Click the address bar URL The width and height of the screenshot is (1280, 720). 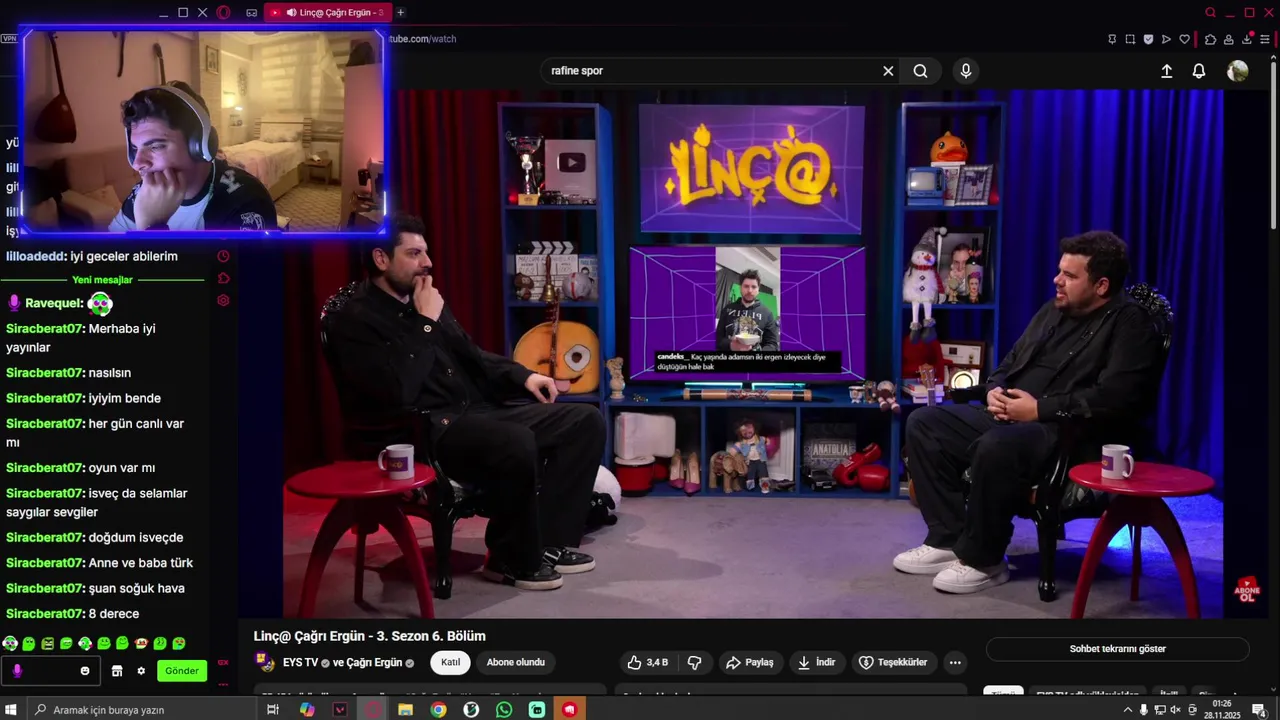pyautogui.click(x=422, y=39)
